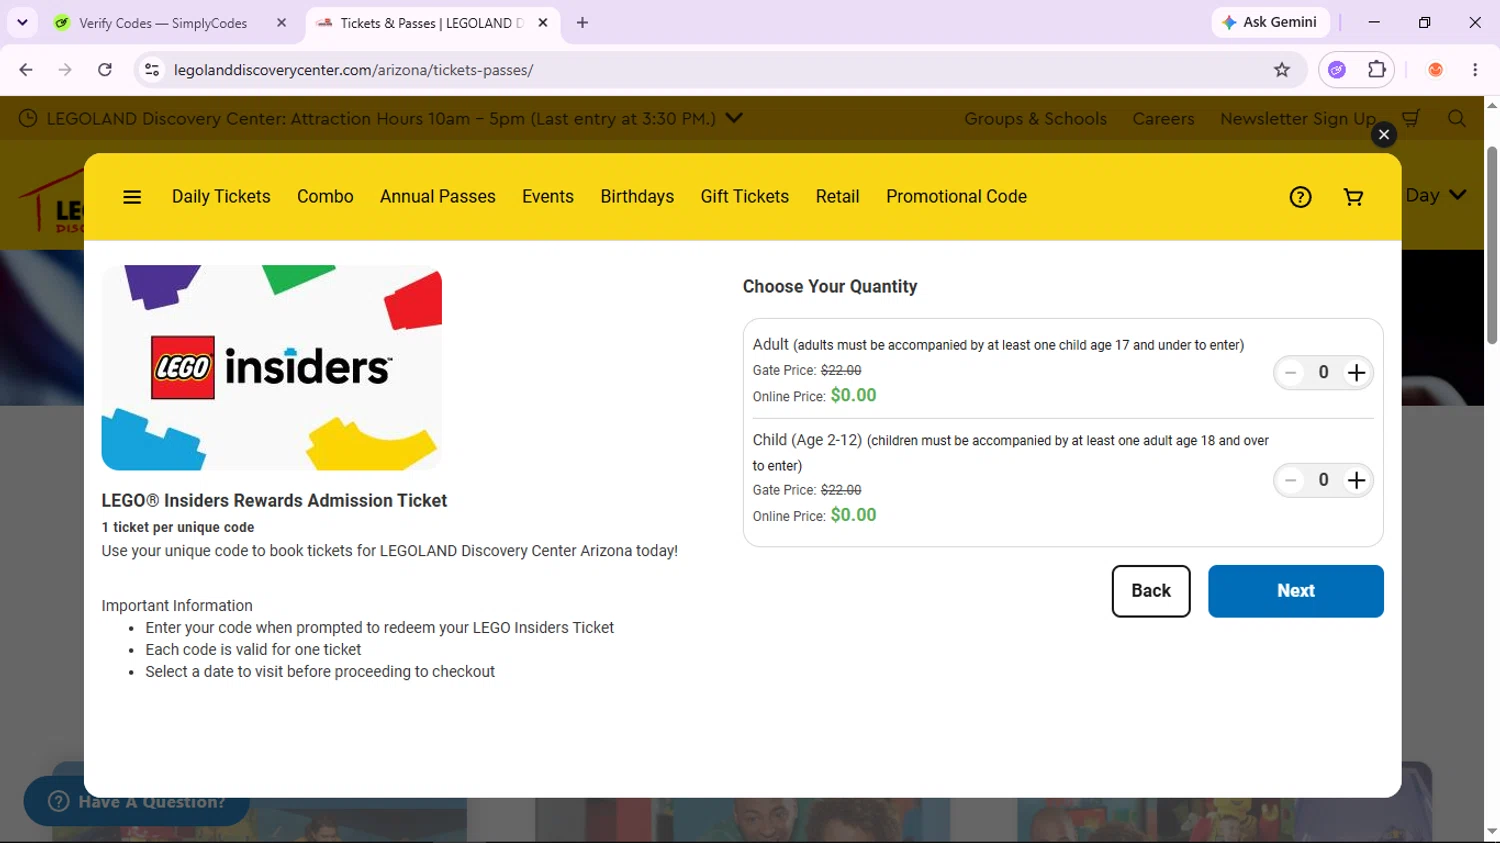Screen dimensions: 1500x843
Task: Open the shopping cart in ticket modal
Action: pos(1353,197)
